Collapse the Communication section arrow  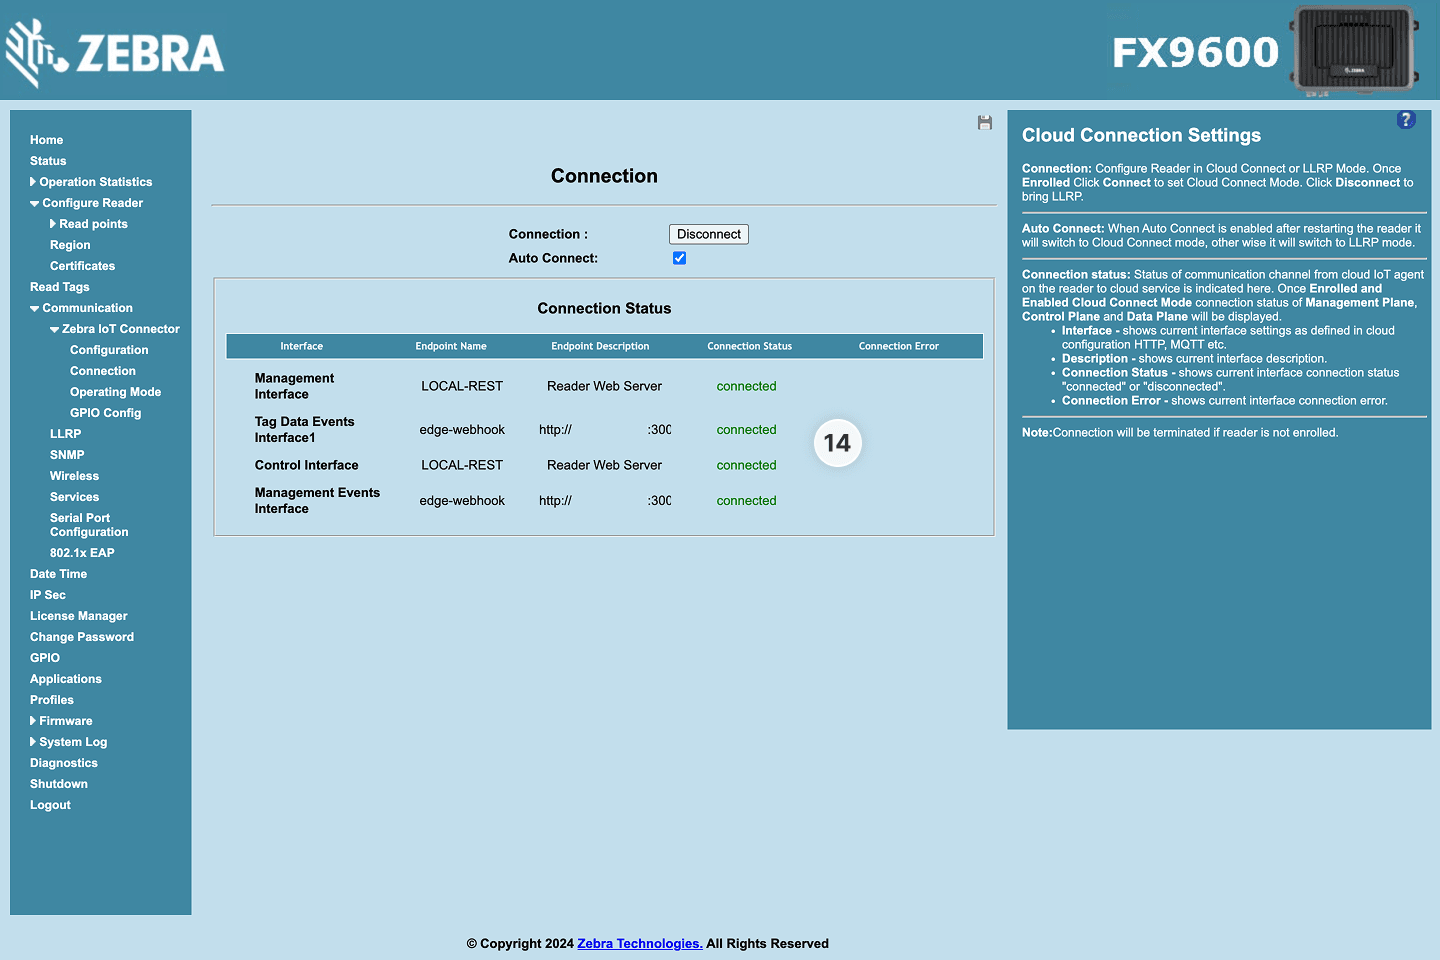35,308
